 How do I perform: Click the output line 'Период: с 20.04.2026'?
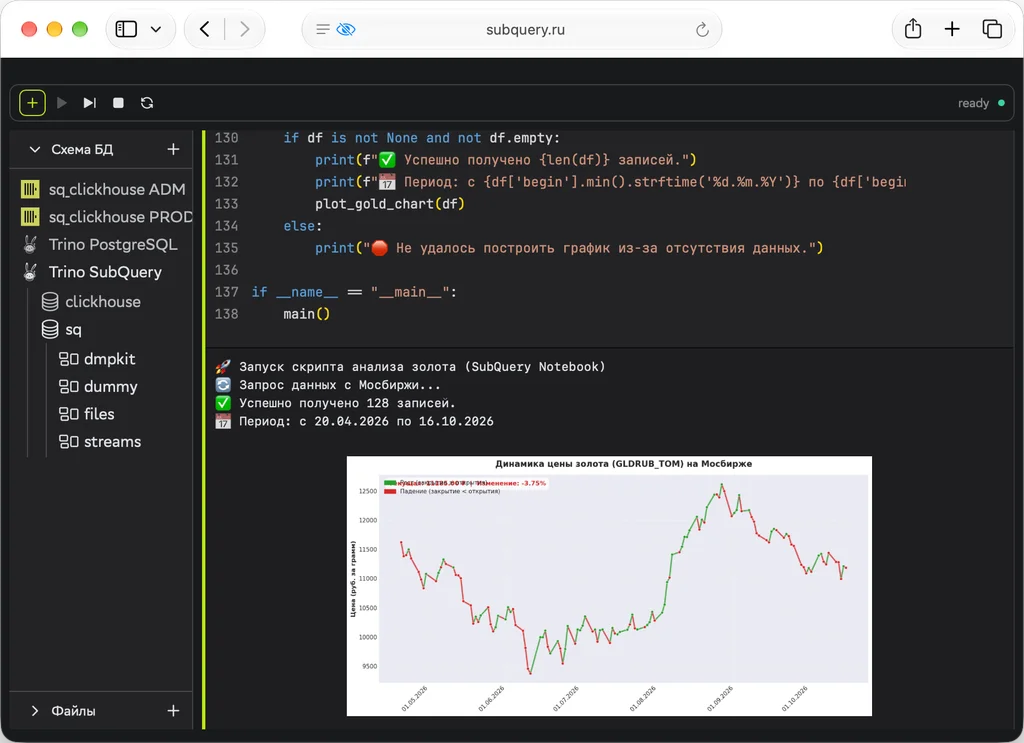[366, 422]
